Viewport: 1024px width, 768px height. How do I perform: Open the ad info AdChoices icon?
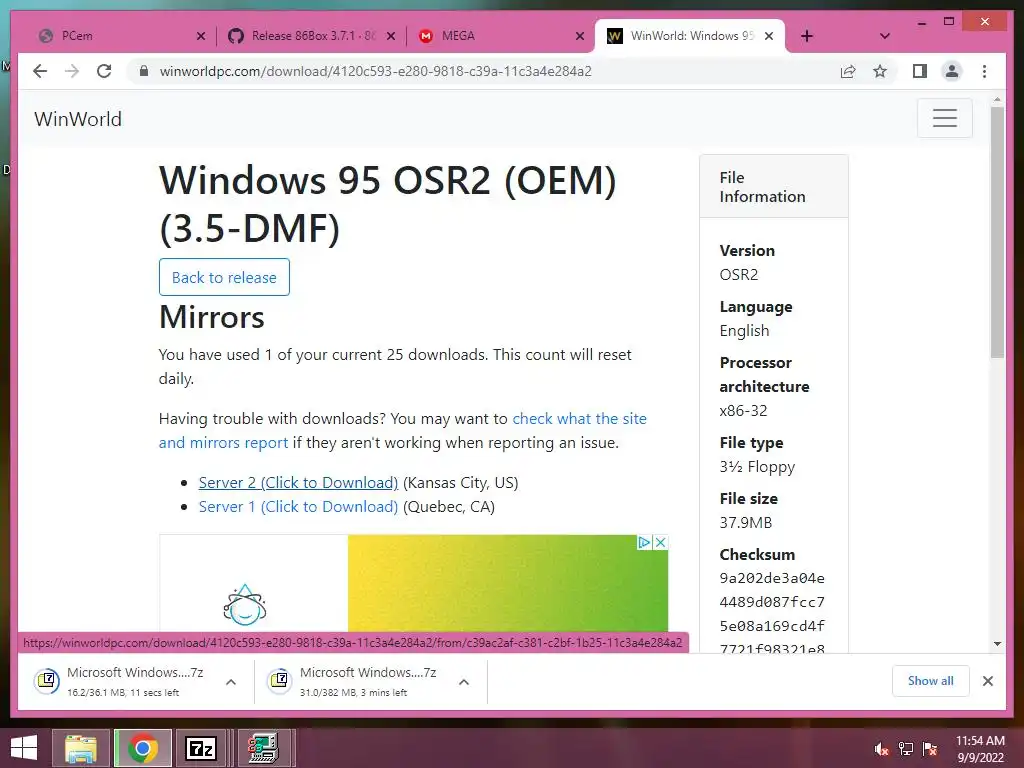[x=644, y=542]
